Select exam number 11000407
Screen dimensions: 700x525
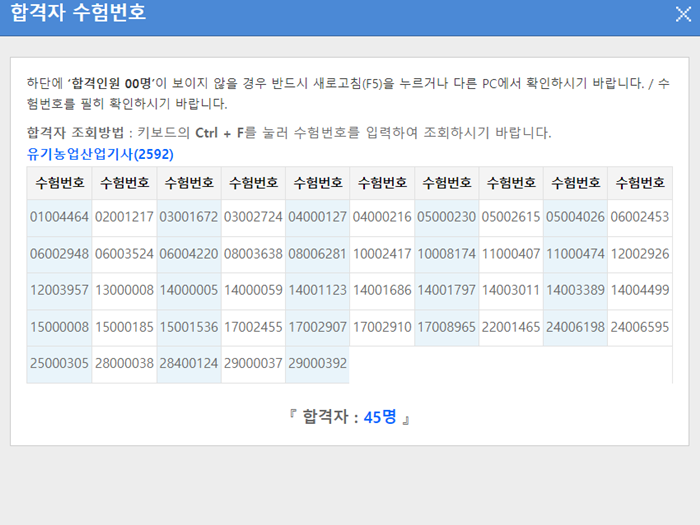click(511, 254)
